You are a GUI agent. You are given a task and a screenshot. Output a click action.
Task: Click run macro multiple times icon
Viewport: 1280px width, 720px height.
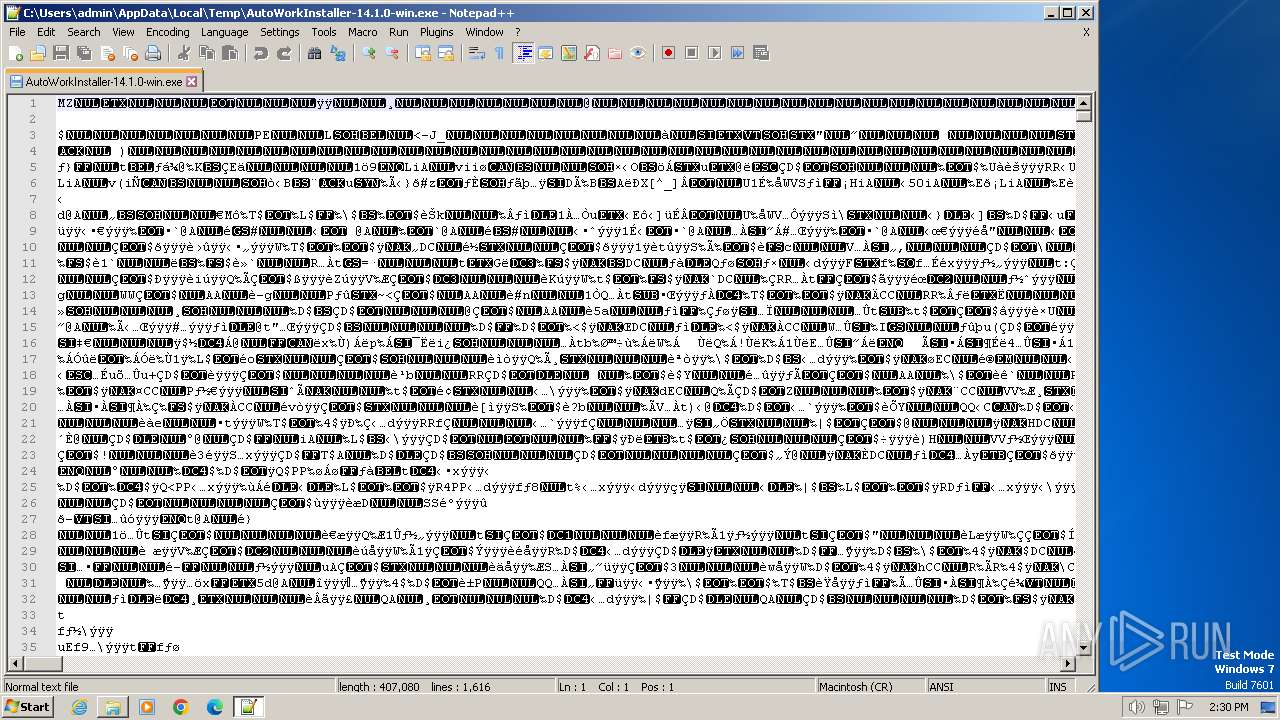click(x=737, y=53)
